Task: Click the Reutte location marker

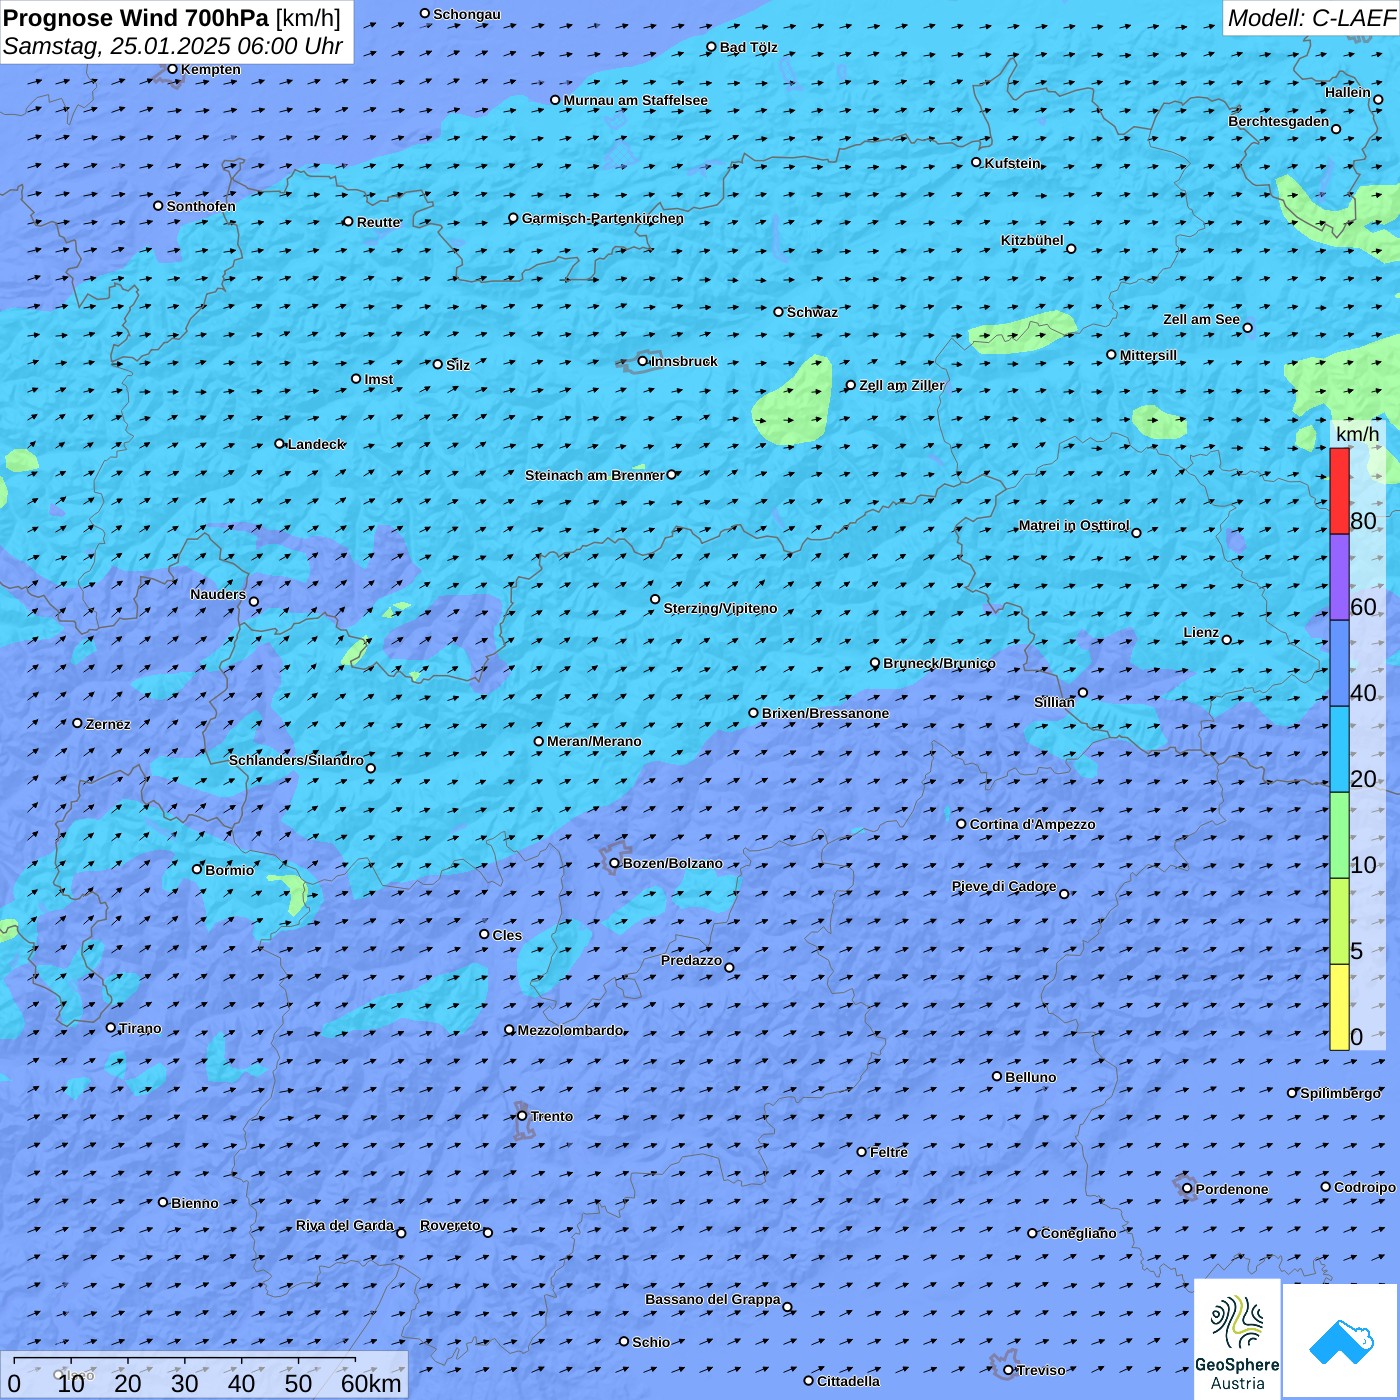Action: pyautogui.click(x=348, y=222)
